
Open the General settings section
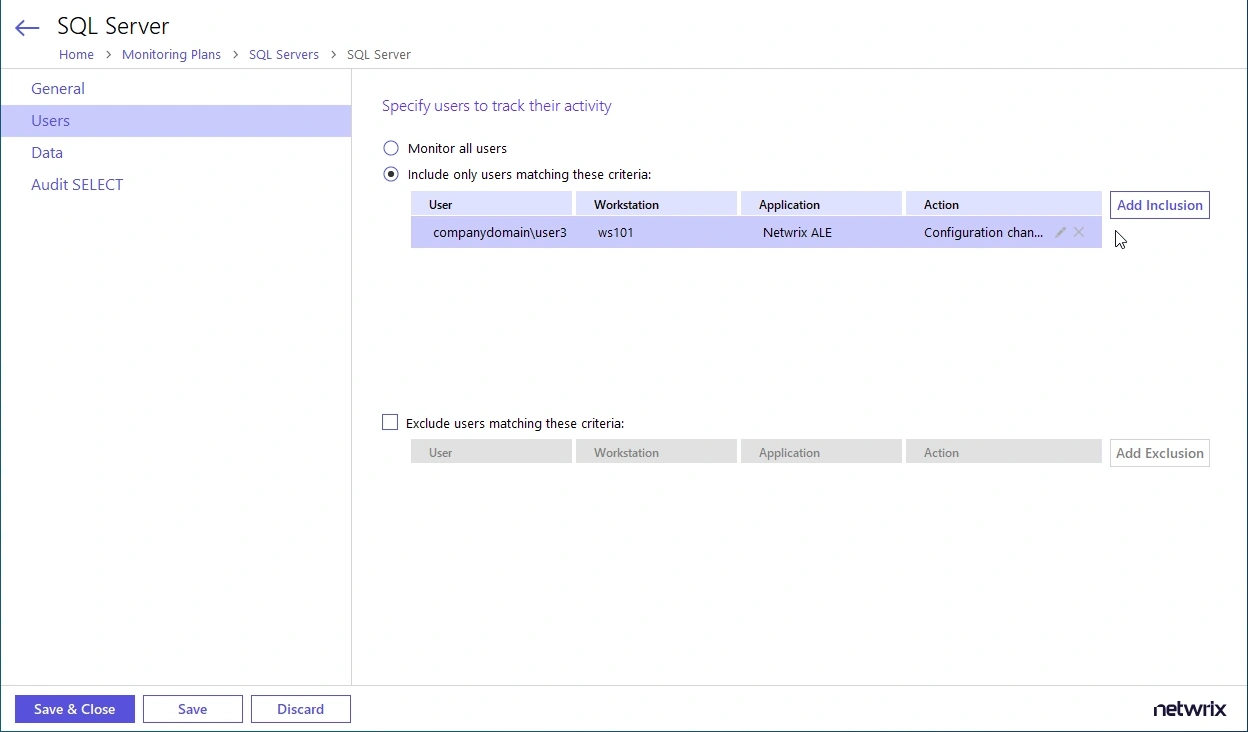point(57,88)
